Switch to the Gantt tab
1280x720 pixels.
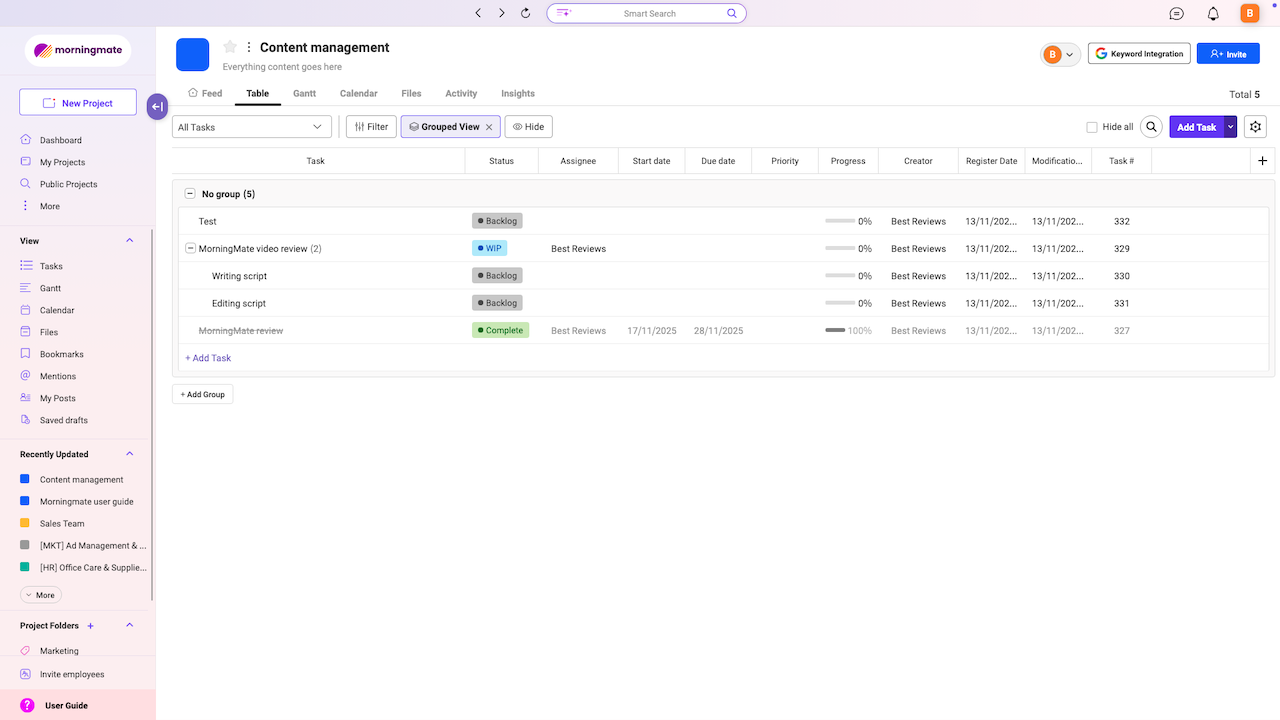tap(304, 93)
